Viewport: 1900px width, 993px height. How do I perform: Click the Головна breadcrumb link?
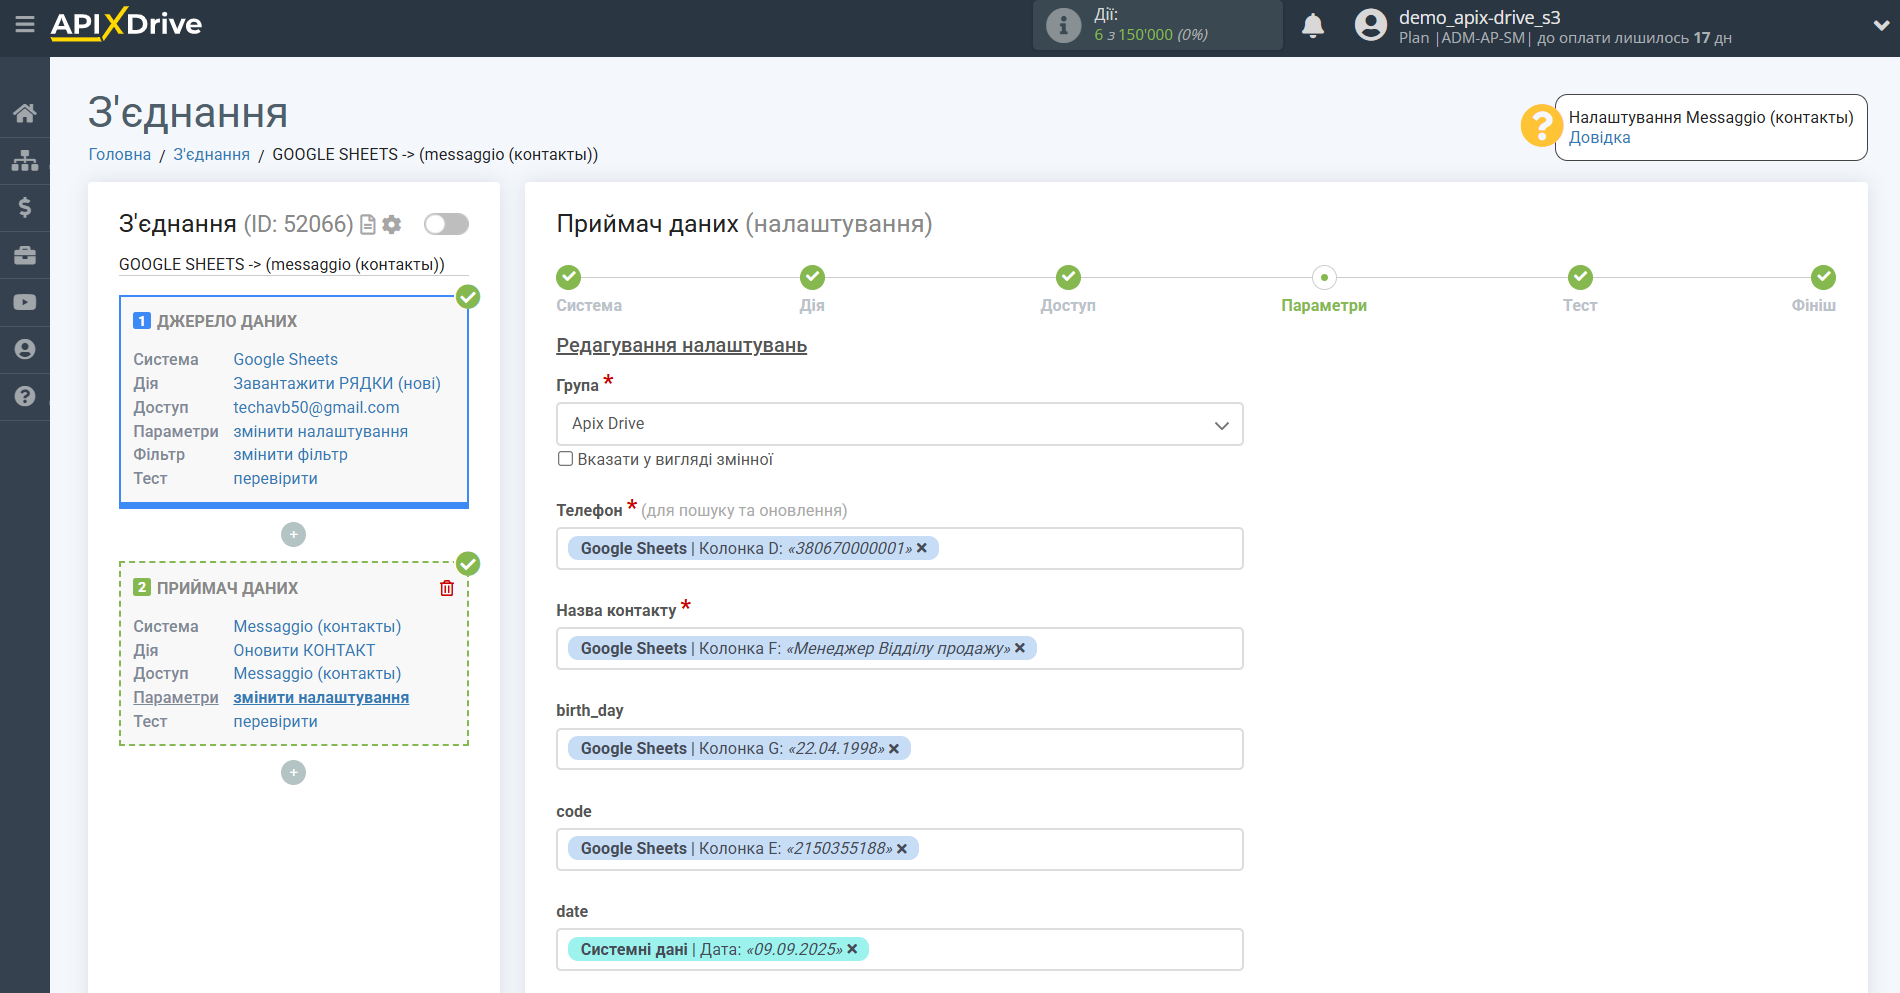120,154
